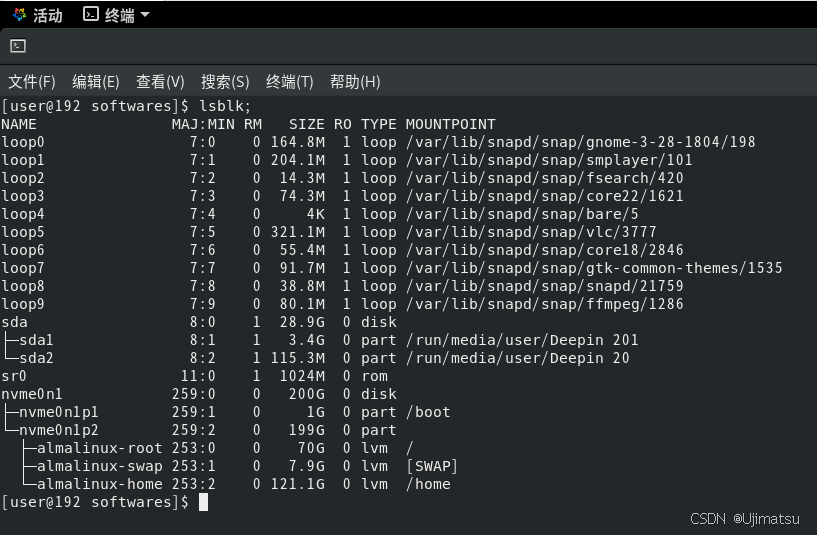
Task: Click the activities logo icon in the top bar
Action: 20,15
